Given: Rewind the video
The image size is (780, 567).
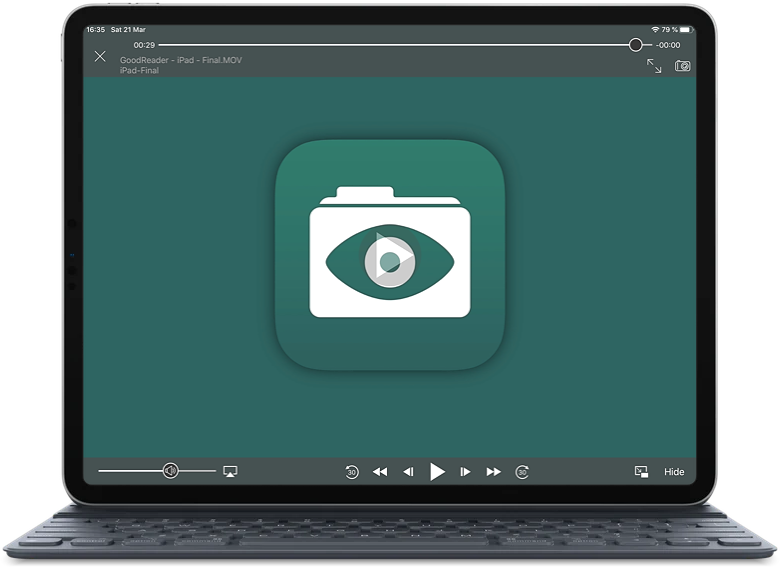Looking at the screenshot, I should click(380, 472).
